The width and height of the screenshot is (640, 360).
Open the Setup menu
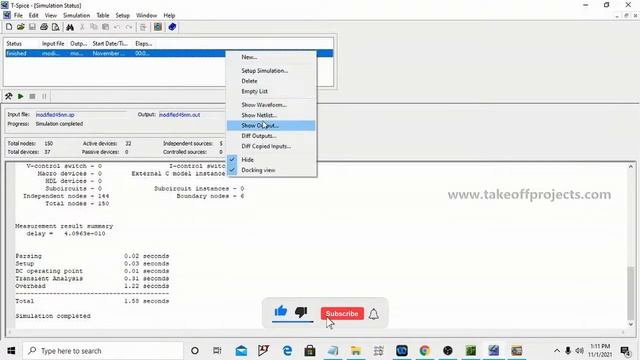click(122, 16)
